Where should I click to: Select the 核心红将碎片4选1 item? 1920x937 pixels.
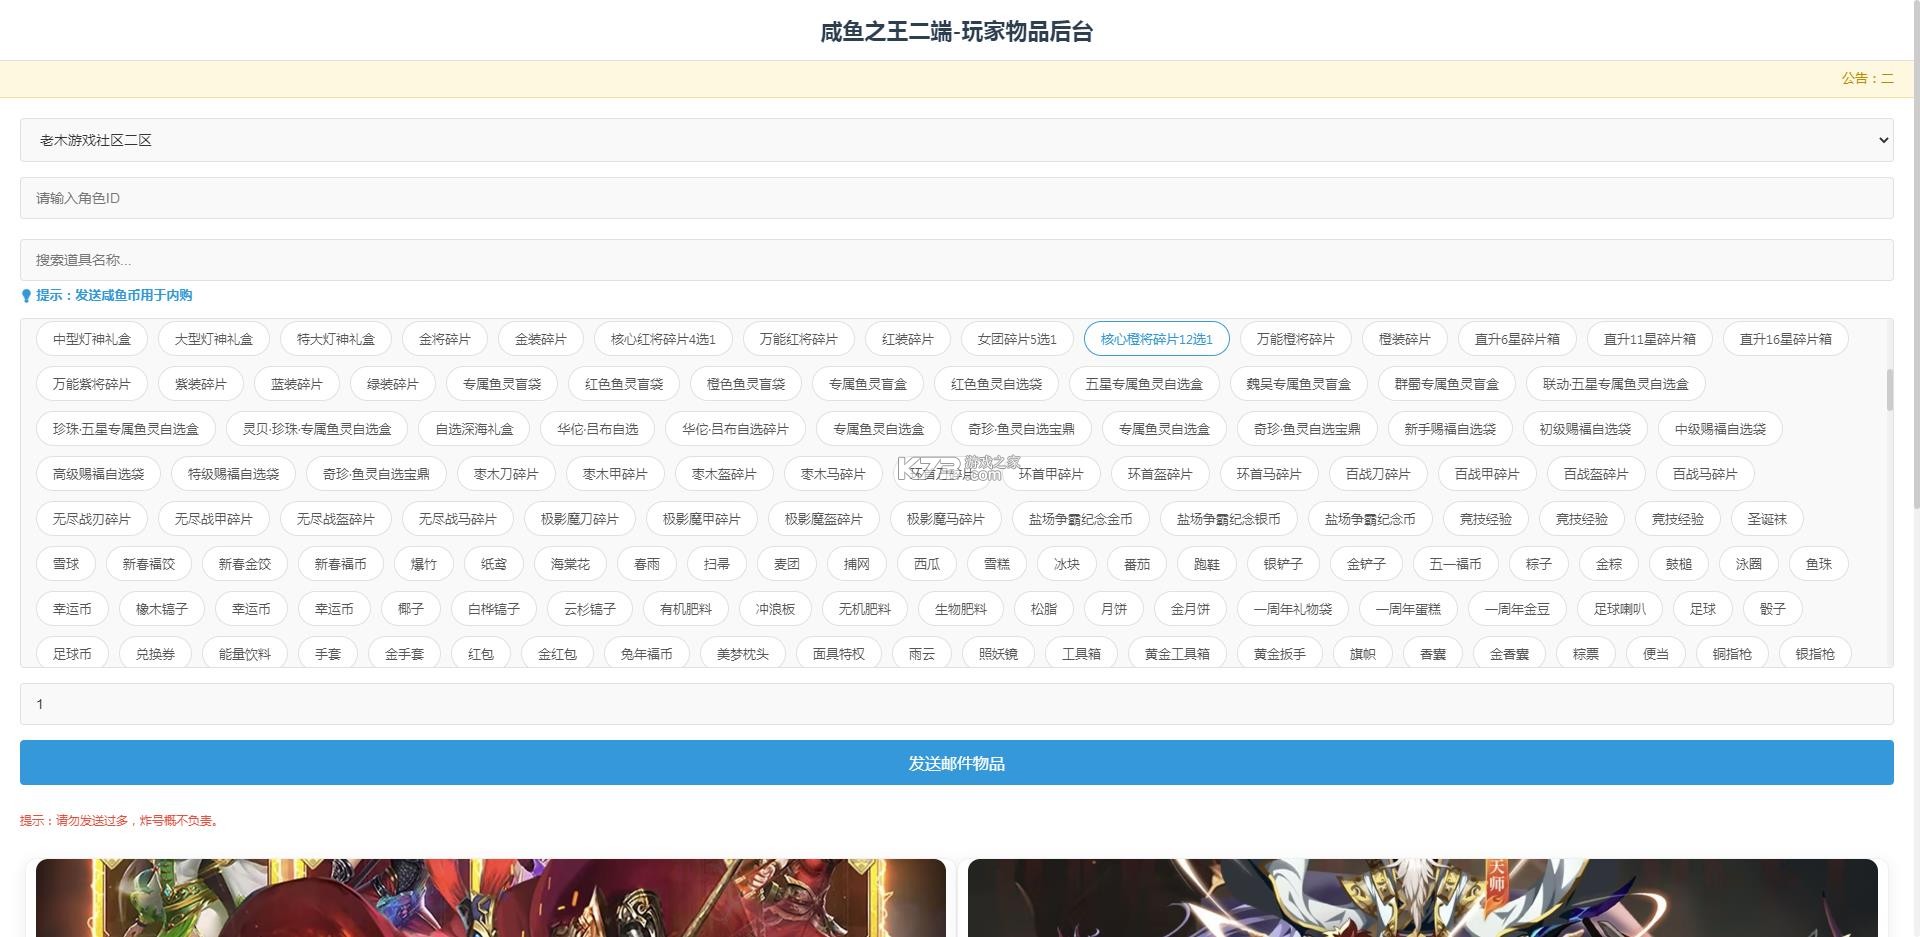pos(663,339)
